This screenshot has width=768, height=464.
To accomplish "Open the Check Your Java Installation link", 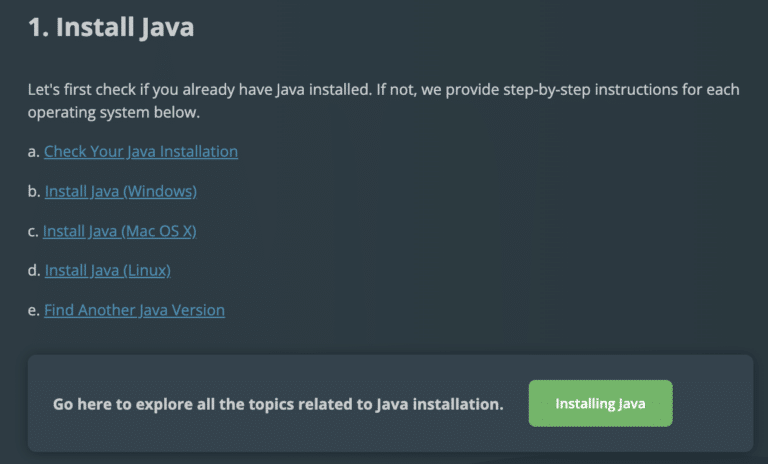I will [x=141, y=152].
